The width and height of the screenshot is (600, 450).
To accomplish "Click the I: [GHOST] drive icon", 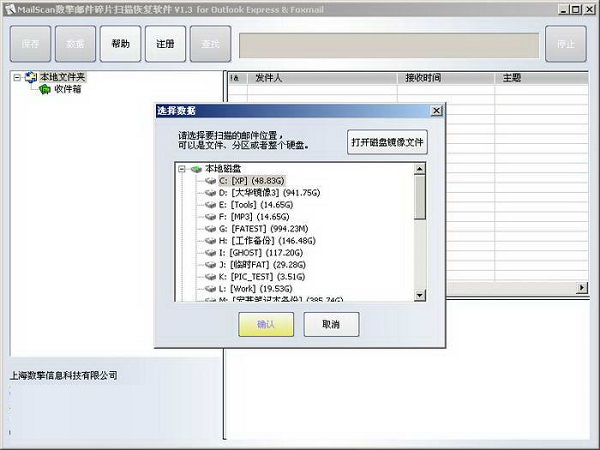I will point(209,252).
